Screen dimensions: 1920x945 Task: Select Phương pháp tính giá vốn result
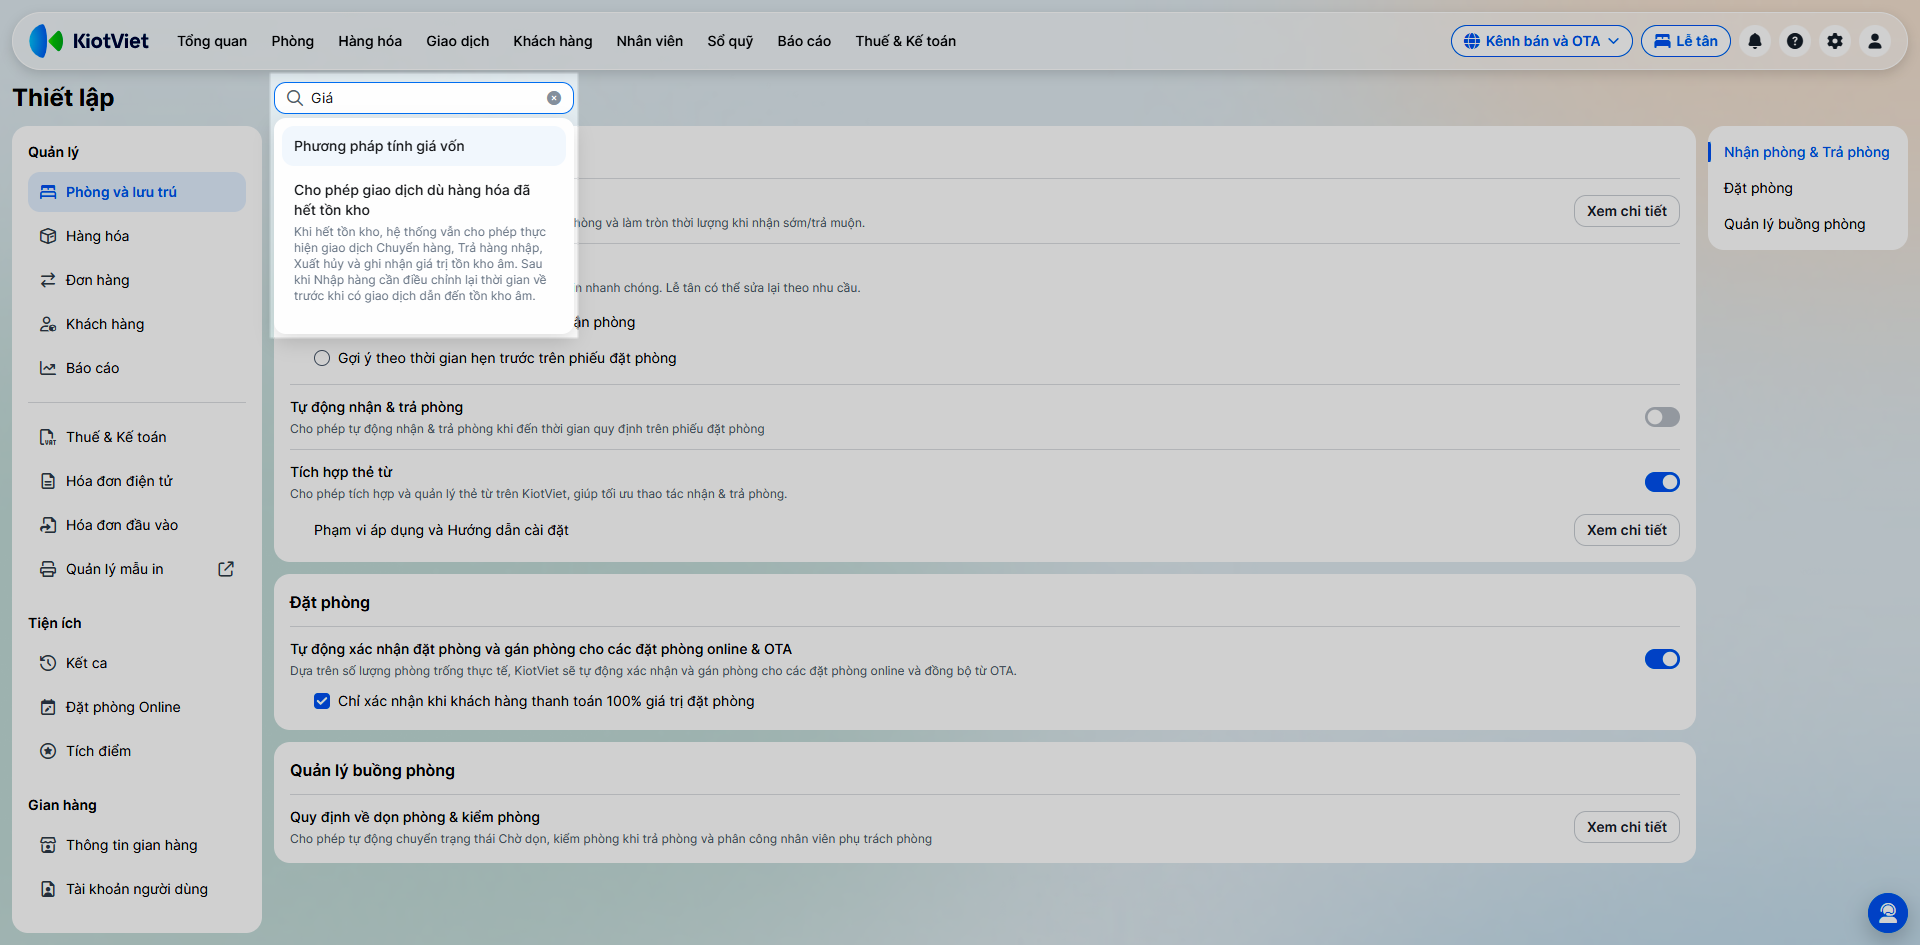424,146
